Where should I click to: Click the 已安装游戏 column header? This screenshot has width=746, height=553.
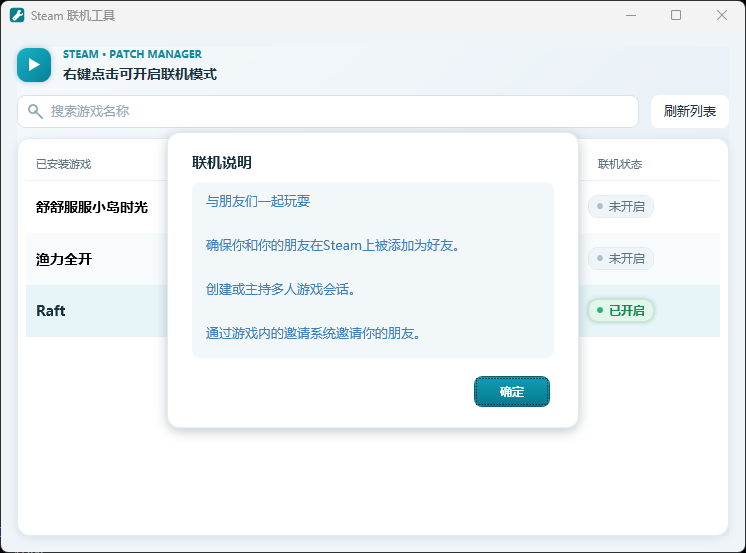64,164
